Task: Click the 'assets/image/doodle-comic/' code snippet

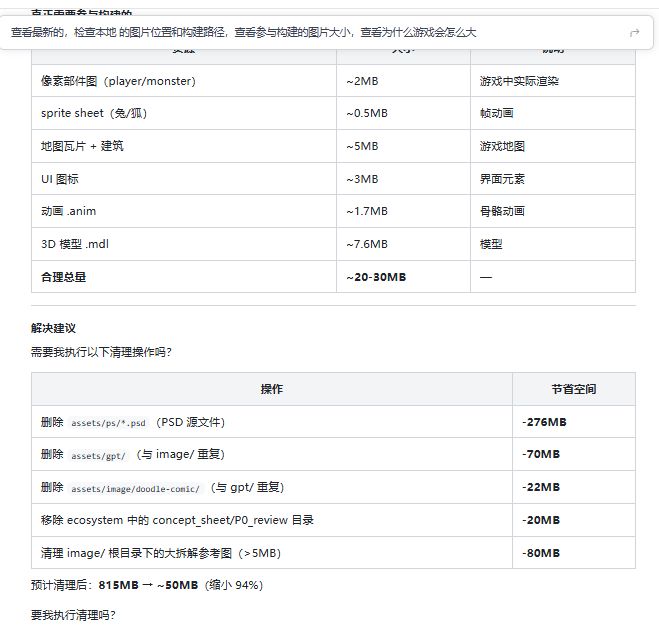Action: coord(135,489)
